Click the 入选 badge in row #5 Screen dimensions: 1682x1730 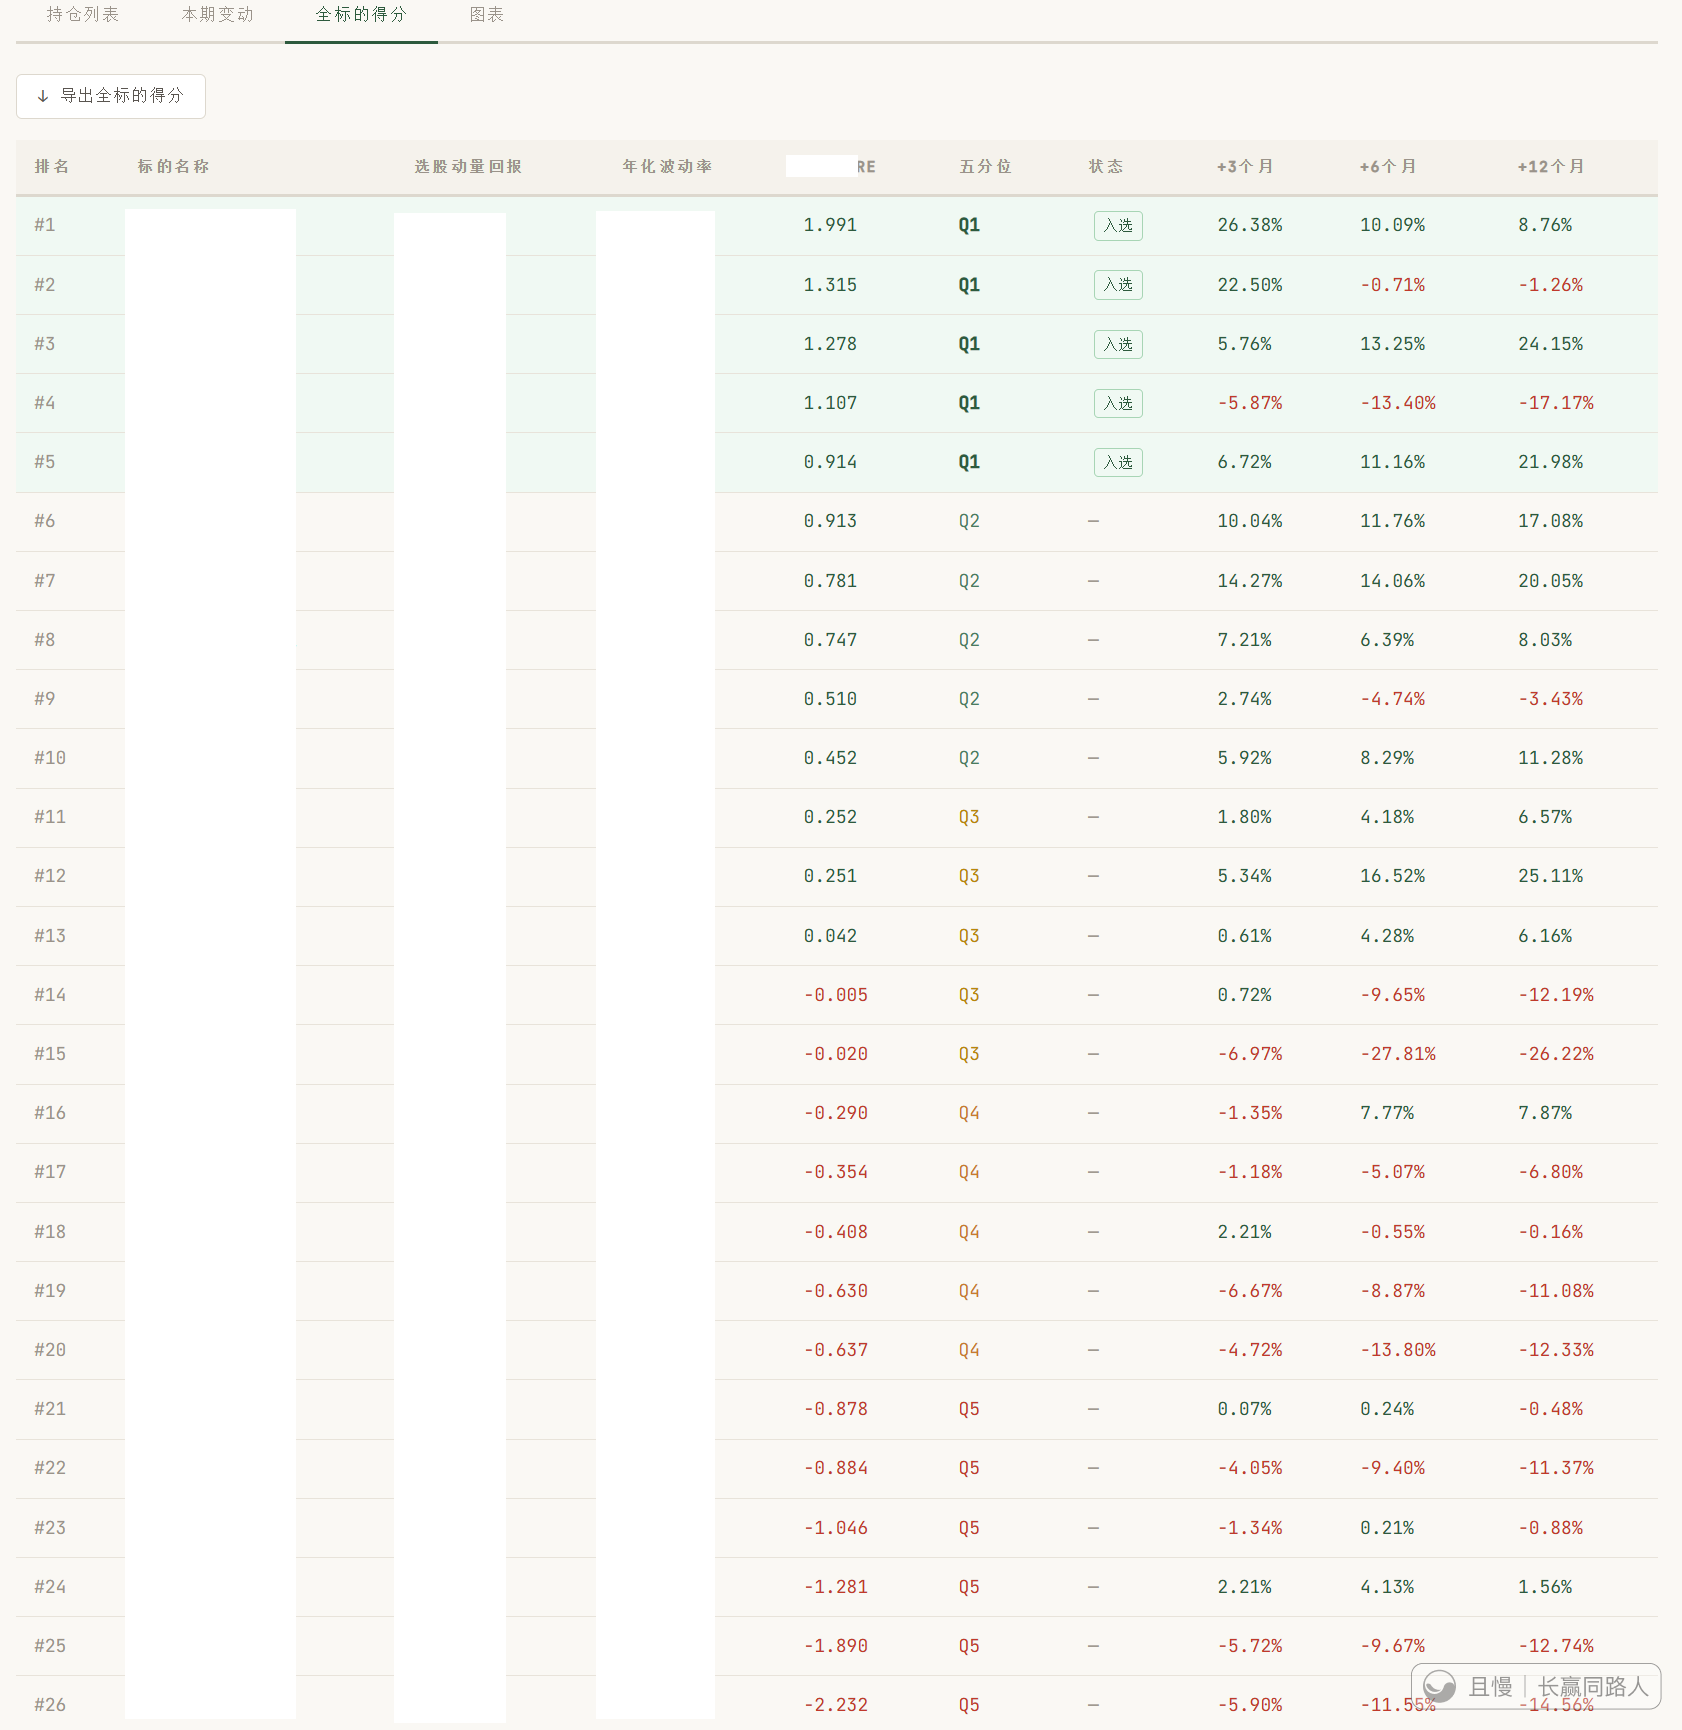pyautogui.click(x=1118, y=462)
